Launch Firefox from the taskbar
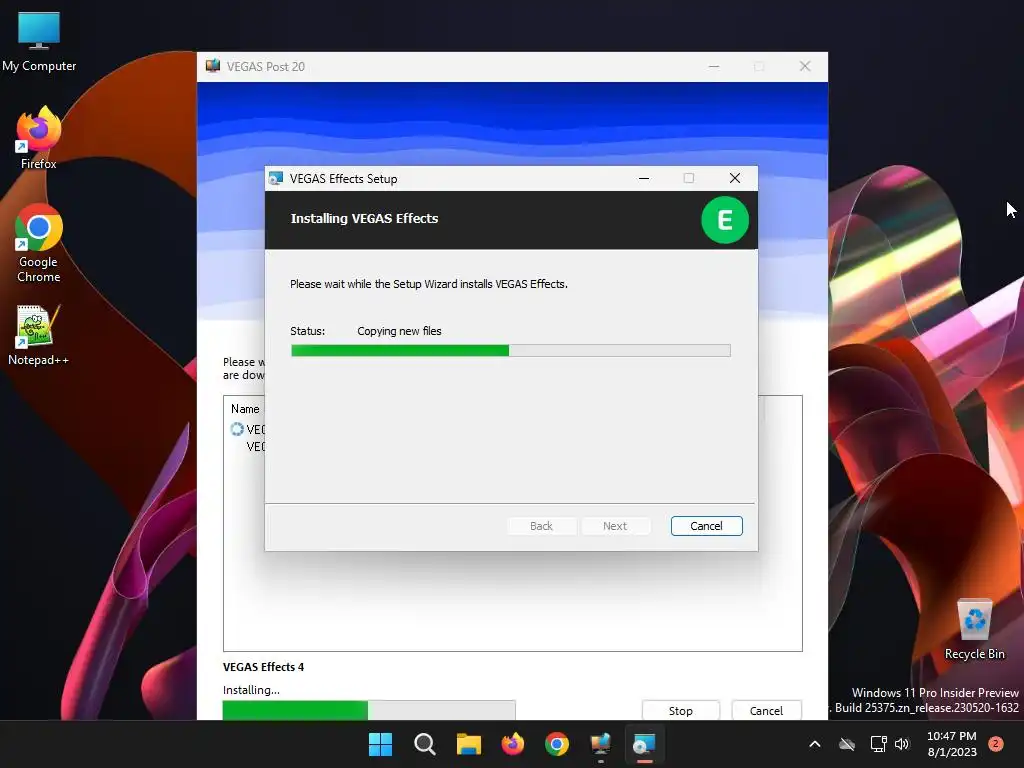Image resolution: width=1024 pixels, height=768 pixels. [513, 744]
